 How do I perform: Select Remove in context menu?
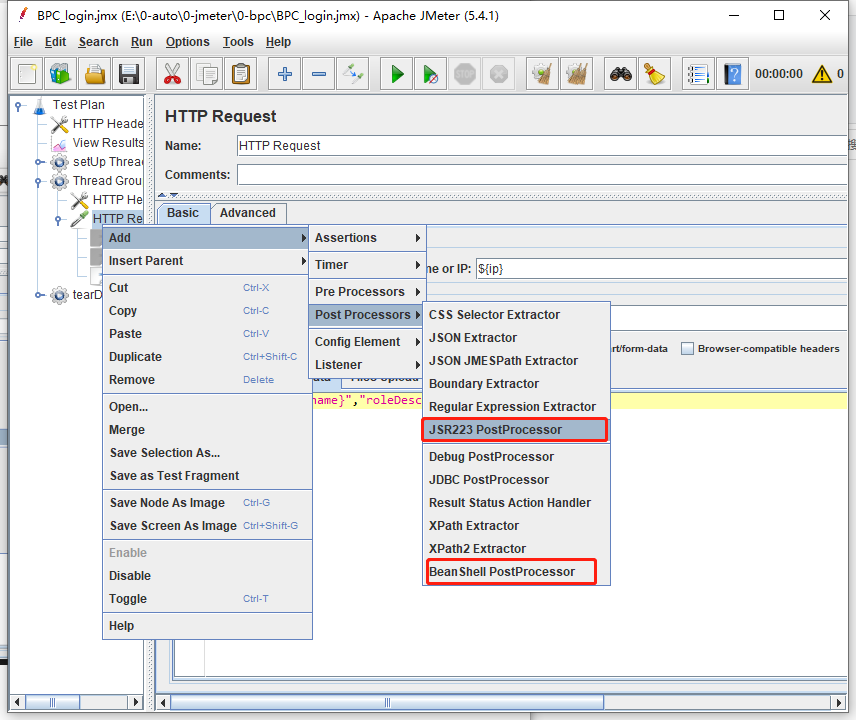point(207,380)
